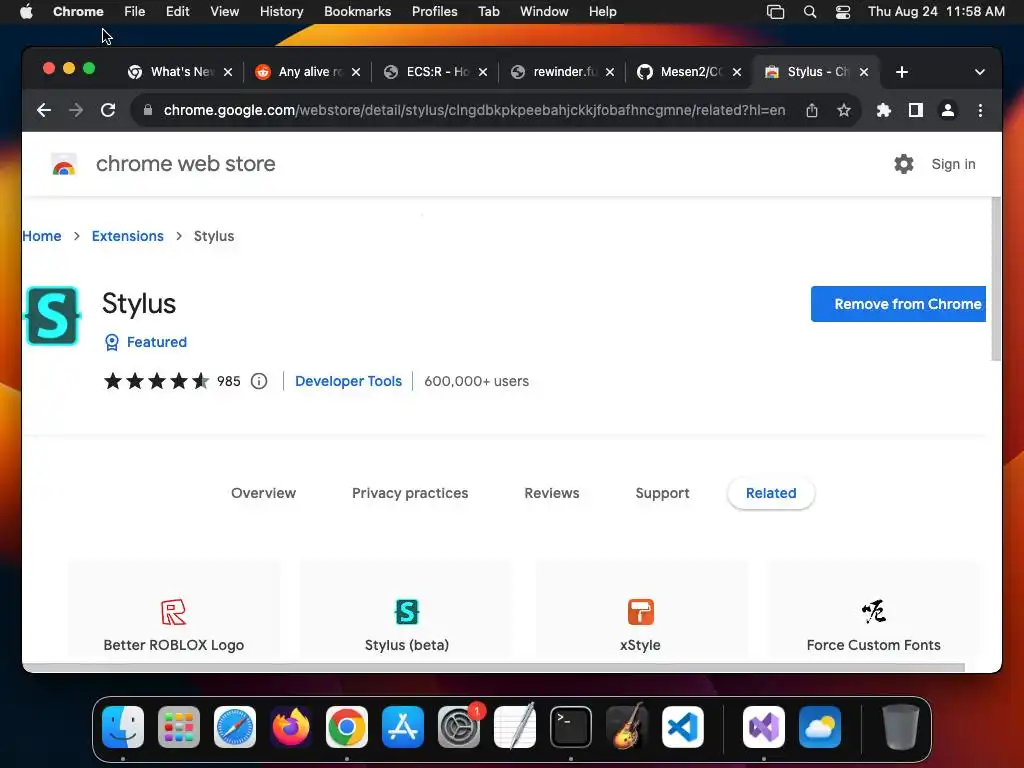Click the rating info icon next to 985

(259, 381)
